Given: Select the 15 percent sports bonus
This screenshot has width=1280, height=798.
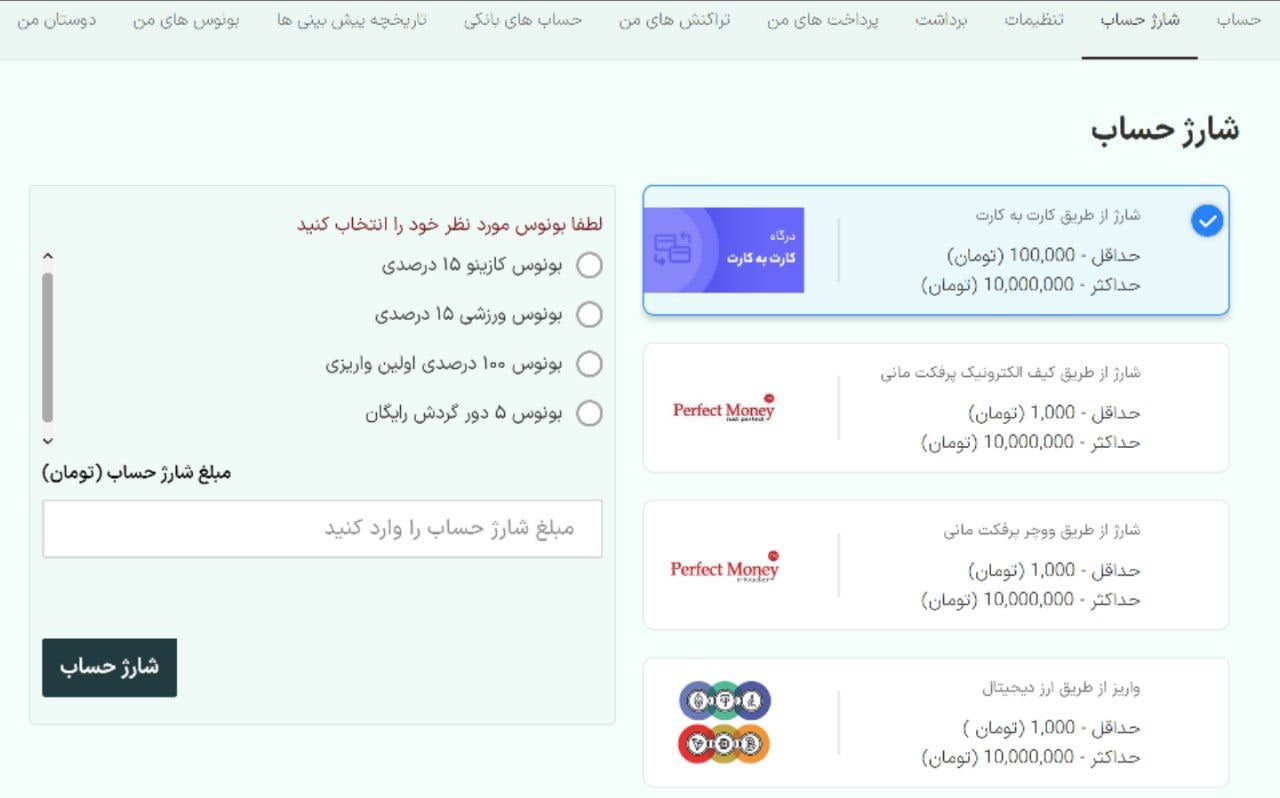Looking at the screenshot, I should pyautogui.click(x=590, y=315).
